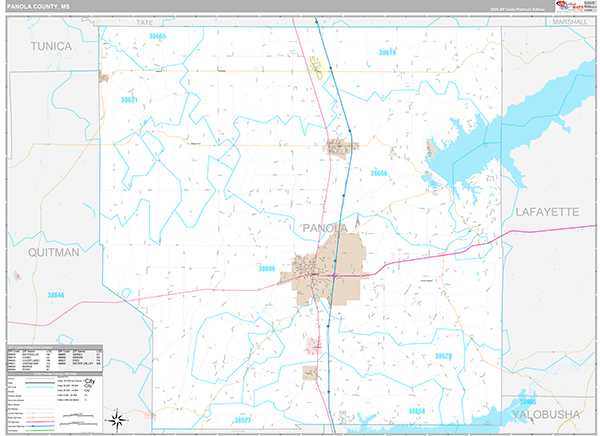Click the orange highway line legend swatch
This screenshot has width=600, height=436.
[x=40, y=417]
